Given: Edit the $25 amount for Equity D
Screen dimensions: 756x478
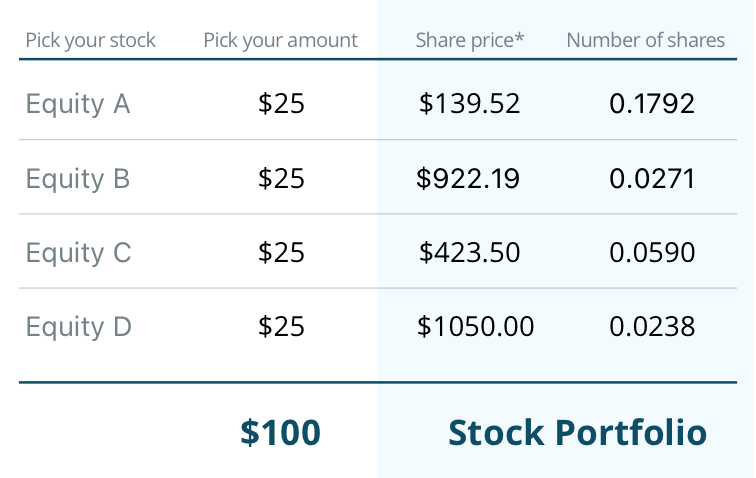Looking at the screenshot, I should (x=281, y=326).
